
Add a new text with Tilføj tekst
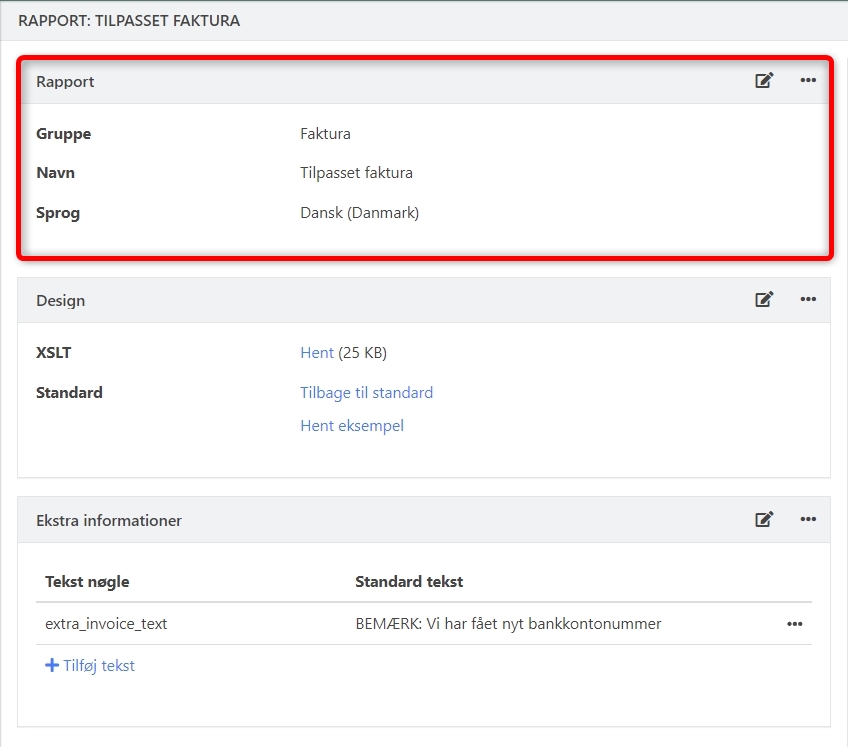point(90,666)
